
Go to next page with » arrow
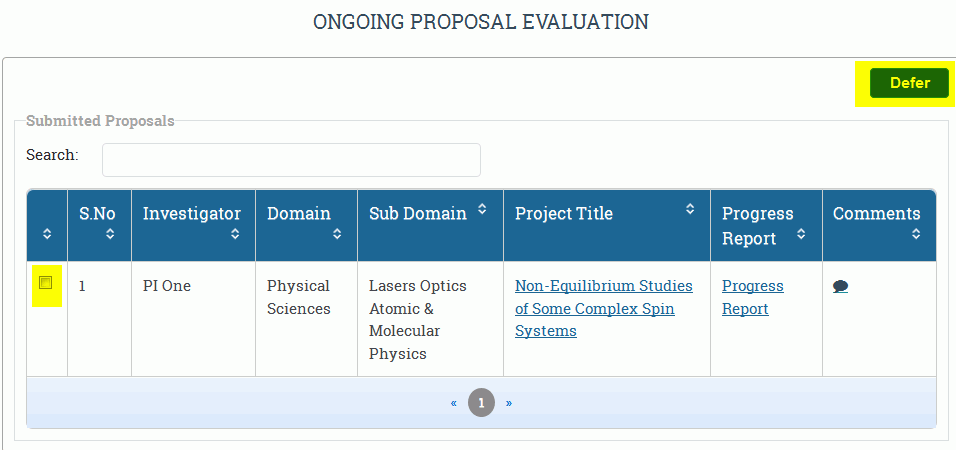click(509, 403)
